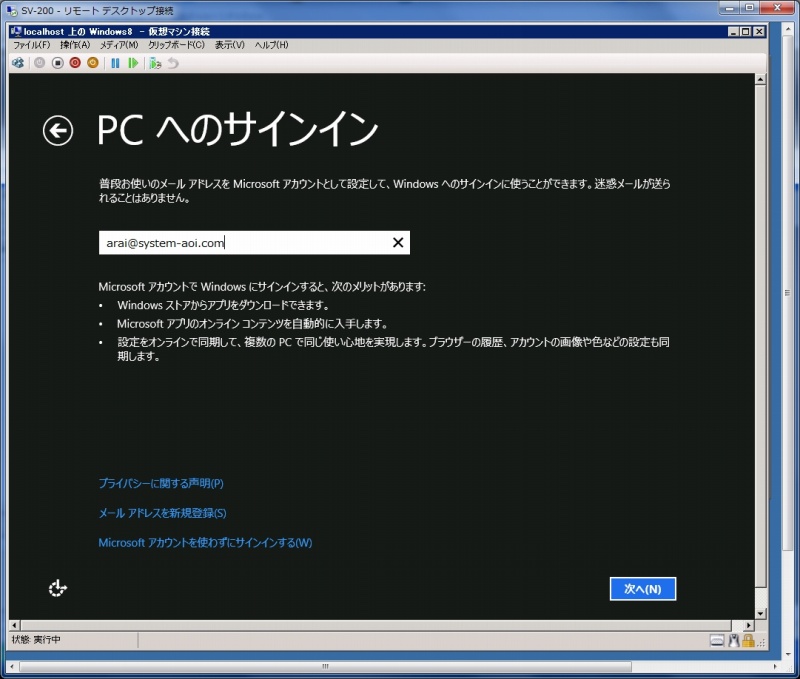Click the VM view horizontal scrollbar left arrow

(14, 625)
